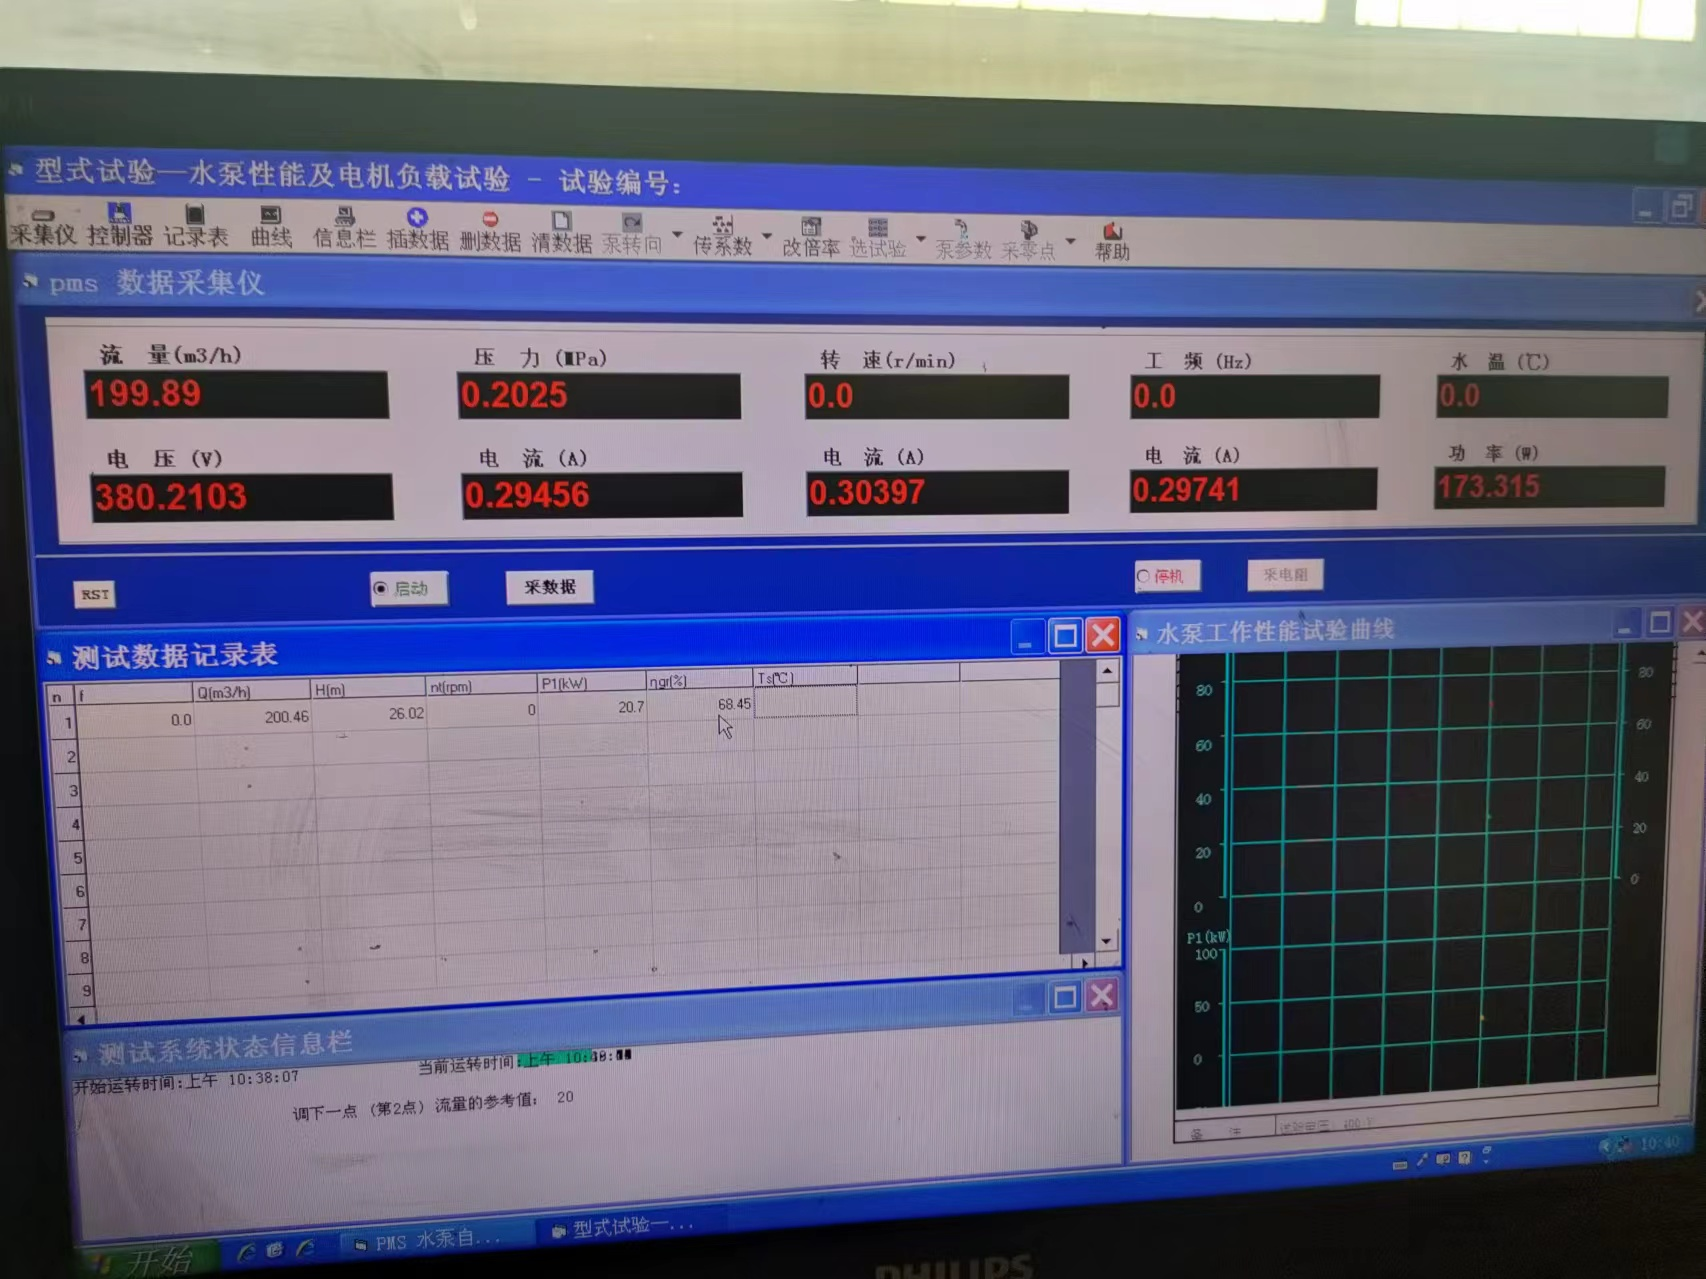Screen dimensions: 1706x1279
Task: Click the 电压 value 380.2103 display
Action: (242, 497)
